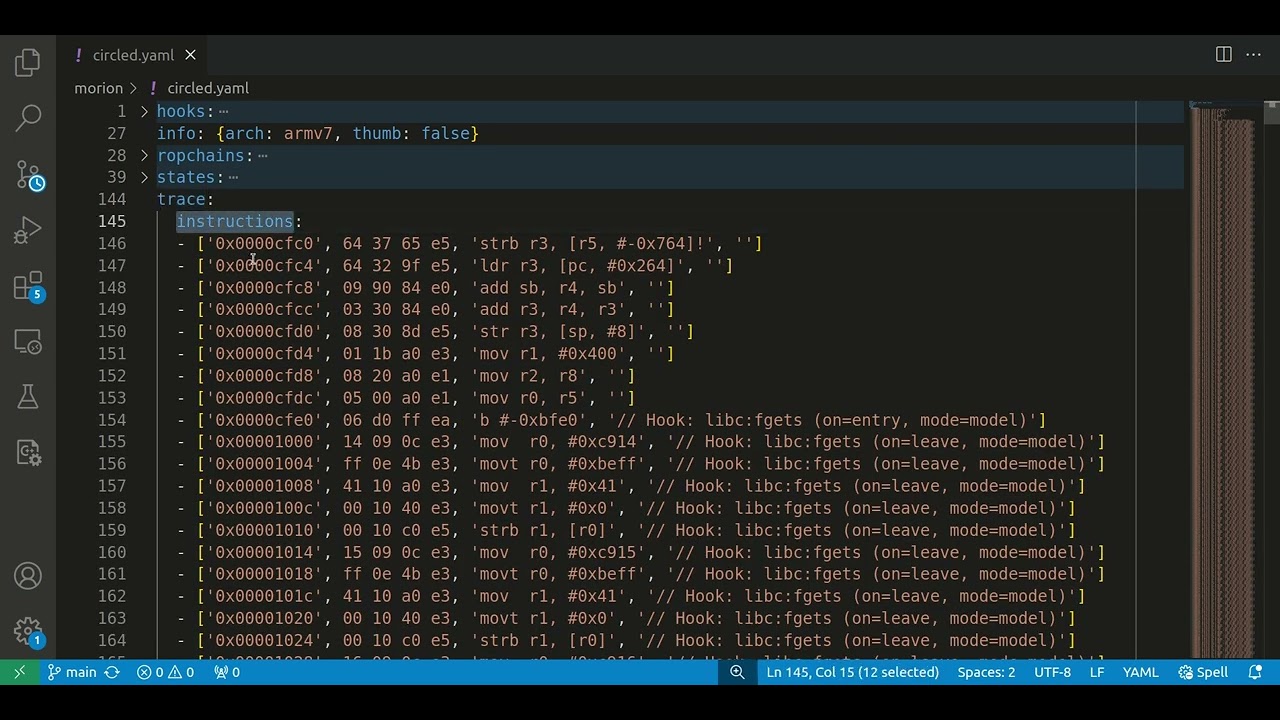
Task: Split the editor to the right
Action: (1223, 55)
